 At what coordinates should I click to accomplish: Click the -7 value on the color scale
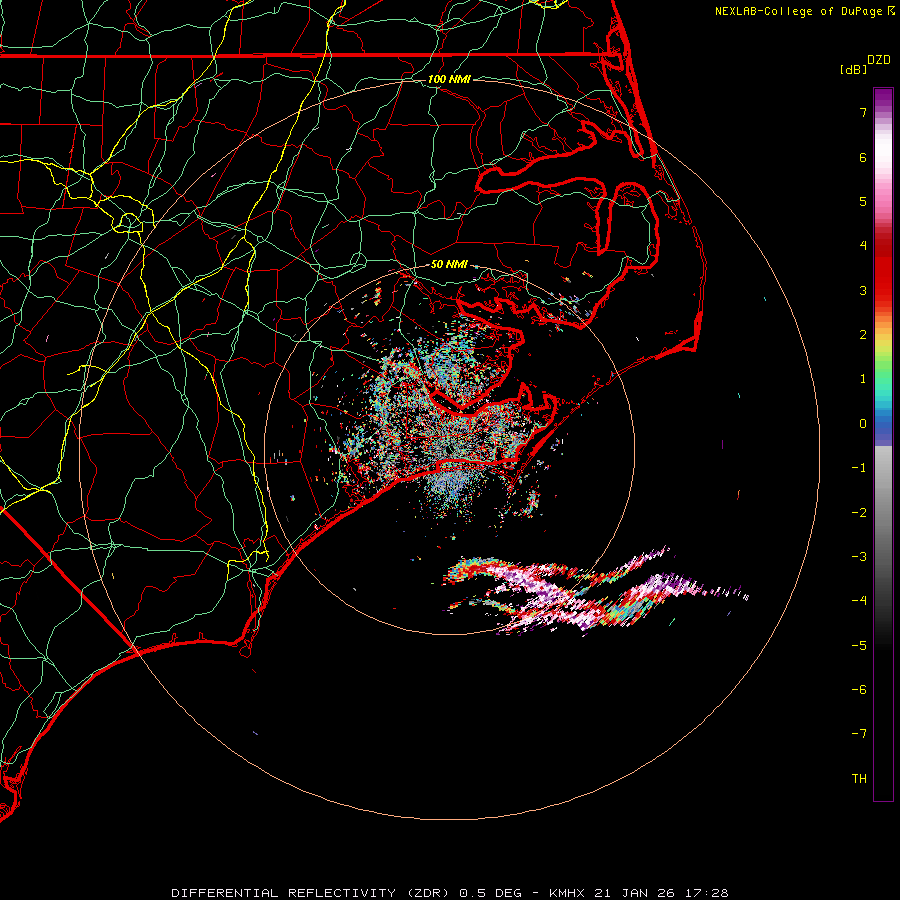point(859,734)
